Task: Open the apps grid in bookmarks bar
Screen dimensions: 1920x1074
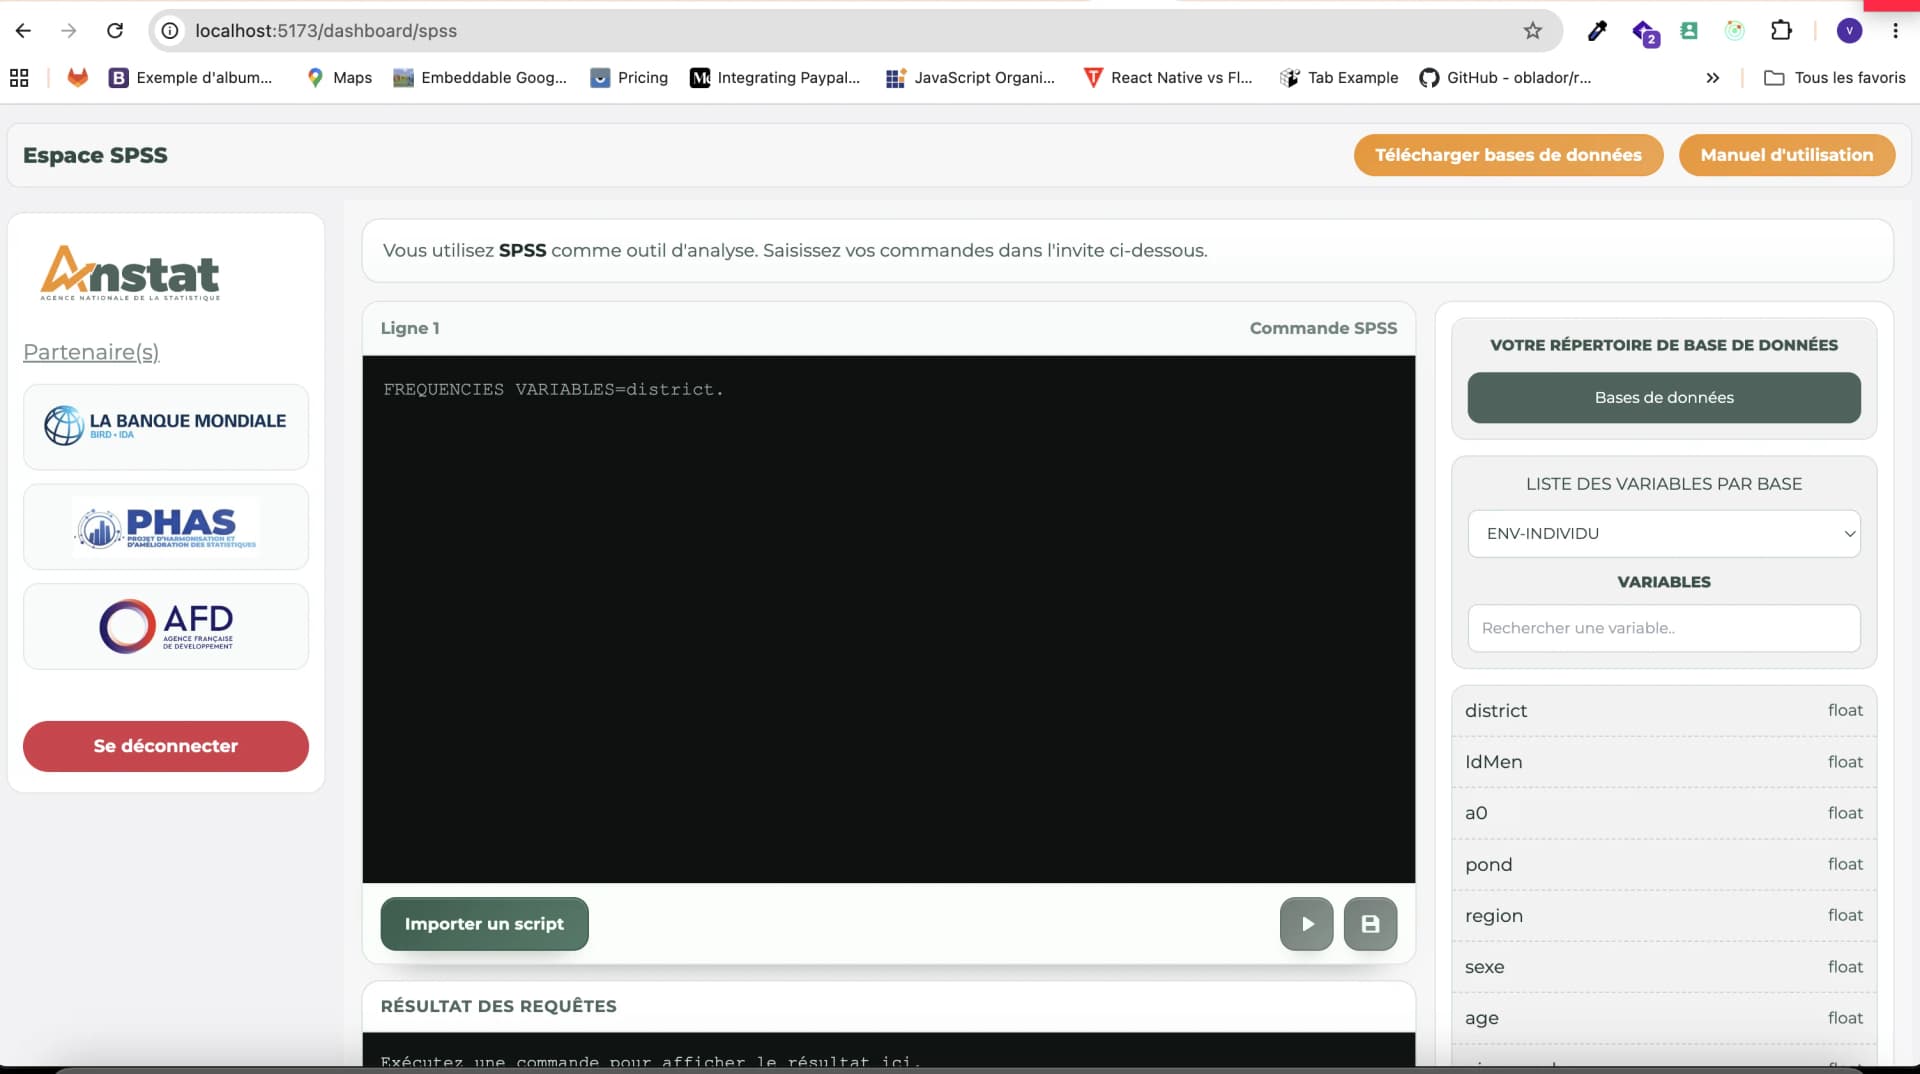Action: click(x=19, y=78)
